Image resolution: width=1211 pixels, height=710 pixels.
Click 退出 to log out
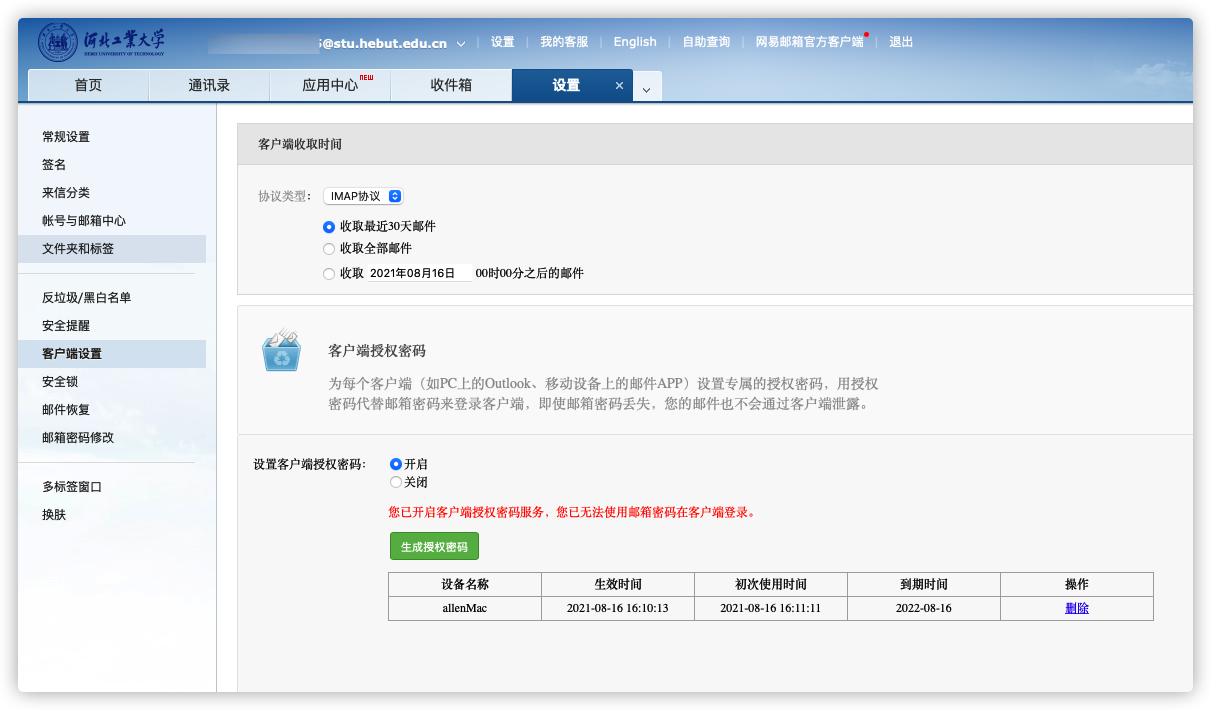point(899,42)
